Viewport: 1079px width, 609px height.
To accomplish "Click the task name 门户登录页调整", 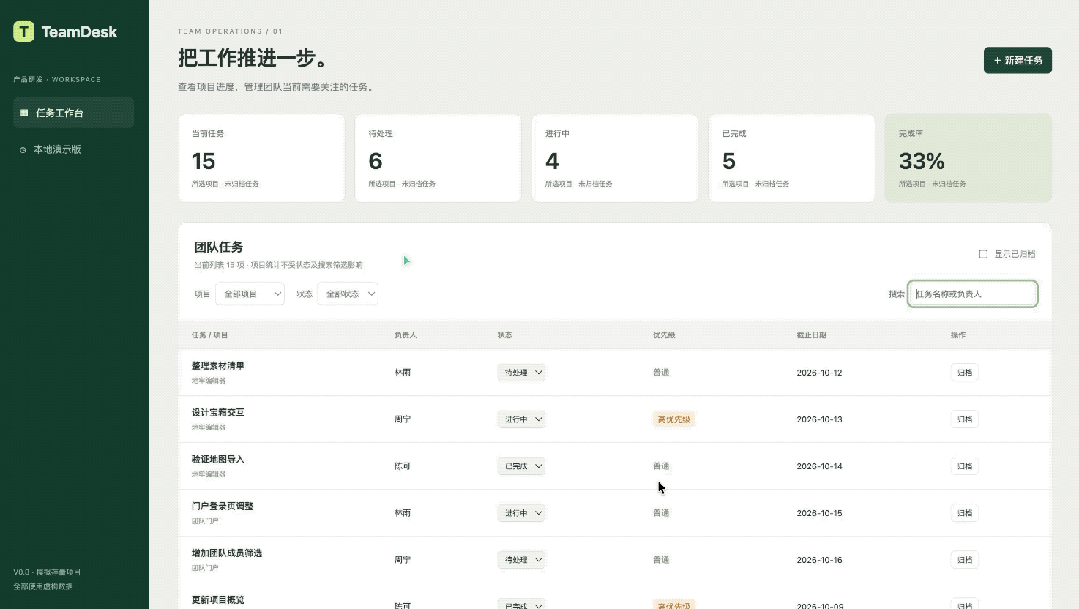I will point(222,506).
